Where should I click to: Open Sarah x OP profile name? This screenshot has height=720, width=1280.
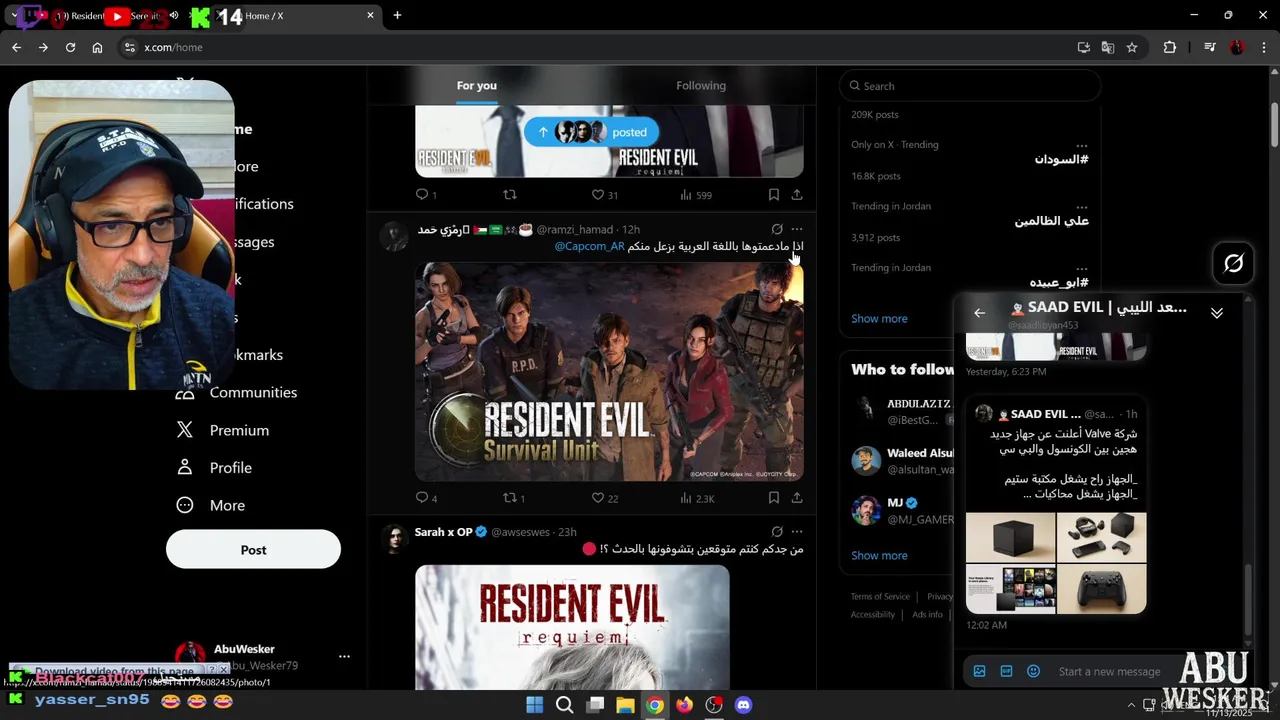click(x=443, y=532)
